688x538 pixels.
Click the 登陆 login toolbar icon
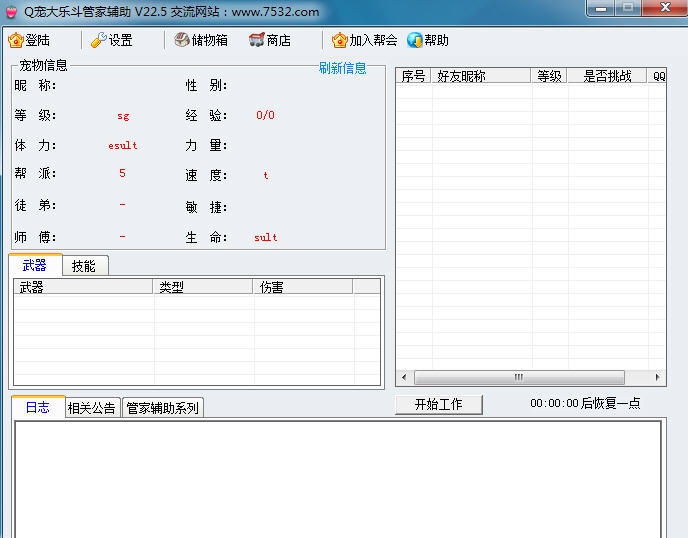pos(16,40)
